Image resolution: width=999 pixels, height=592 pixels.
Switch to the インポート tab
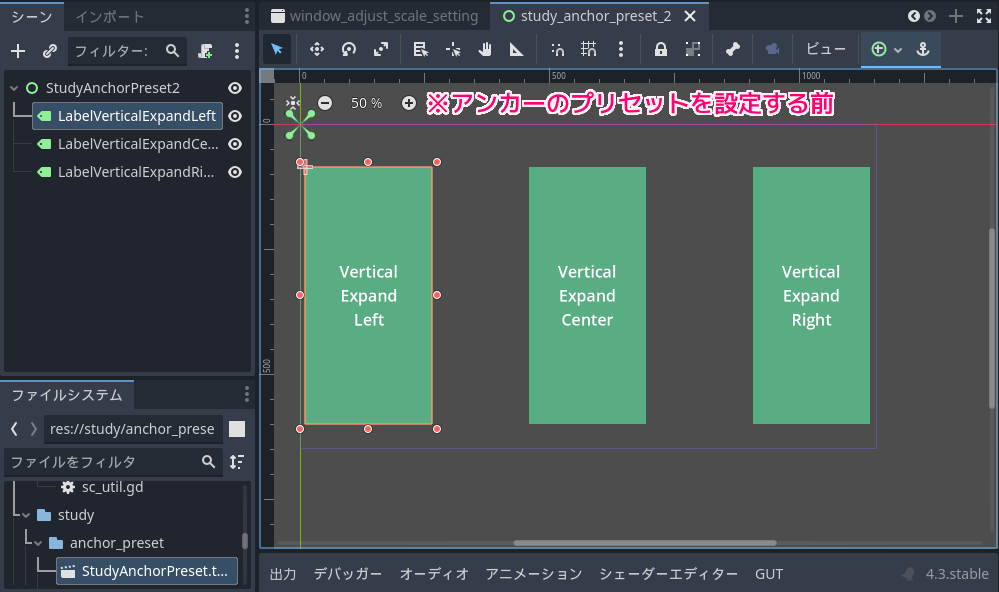point(110,16)
